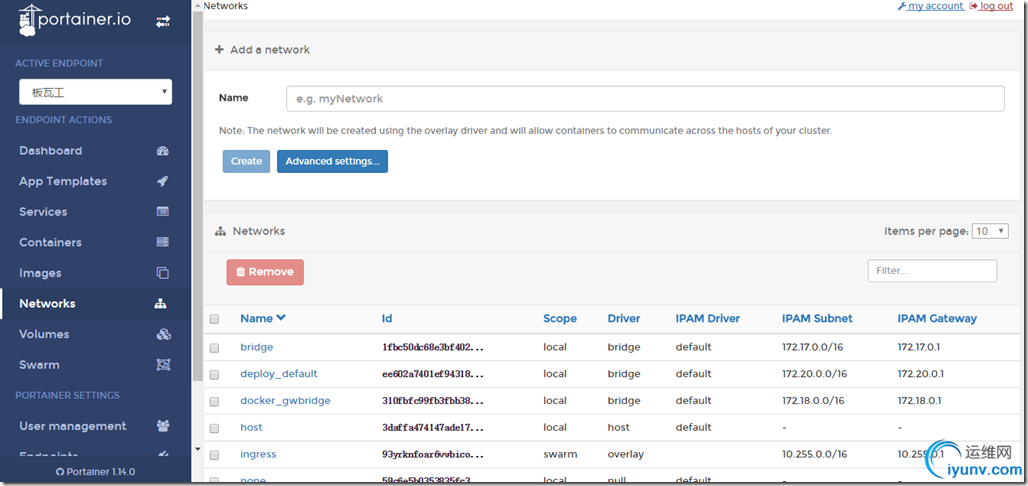This screenshot has height=486, width=1028.
Task: Toggle the select-all networks checkbox
Action: (214, 319)
